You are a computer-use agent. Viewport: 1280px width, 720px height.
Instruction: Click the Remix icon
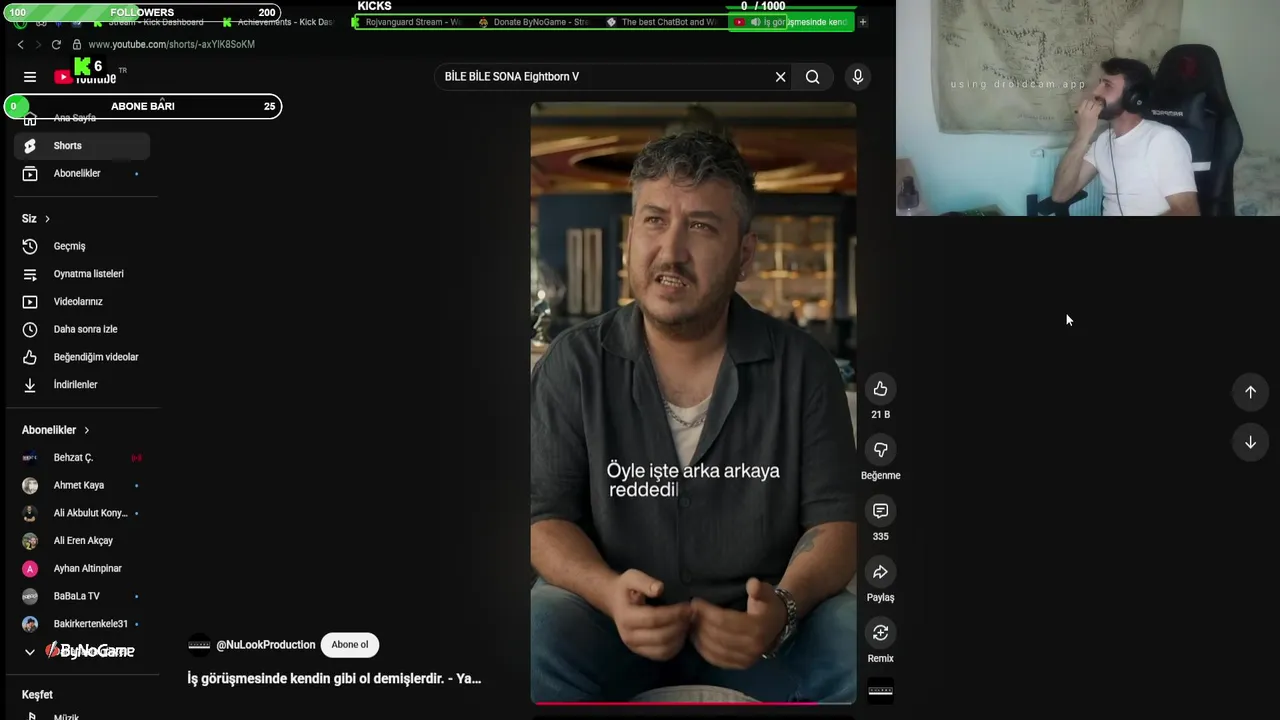click(x=880, y=633)
